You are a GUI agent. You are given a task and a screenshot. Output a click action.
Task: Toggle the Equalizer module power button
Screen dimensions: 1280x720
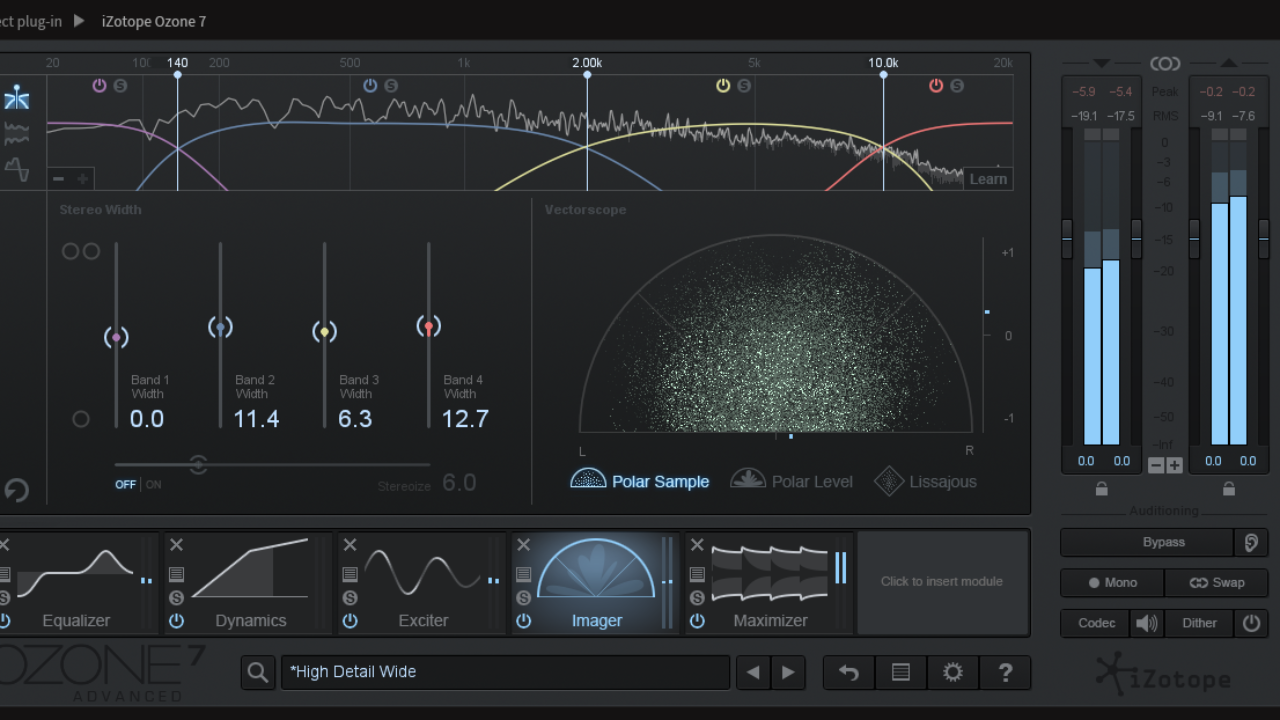[x=5, y=621]
